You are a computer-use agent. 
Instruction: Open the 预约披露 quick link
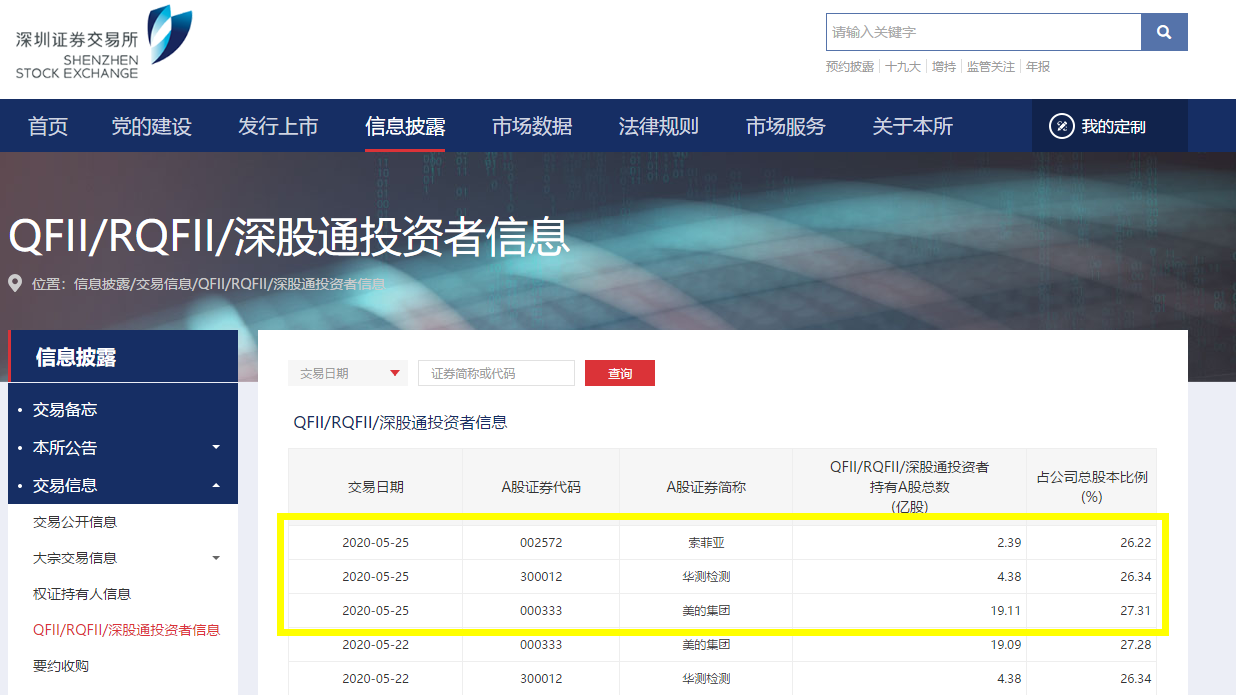point(850,67)
